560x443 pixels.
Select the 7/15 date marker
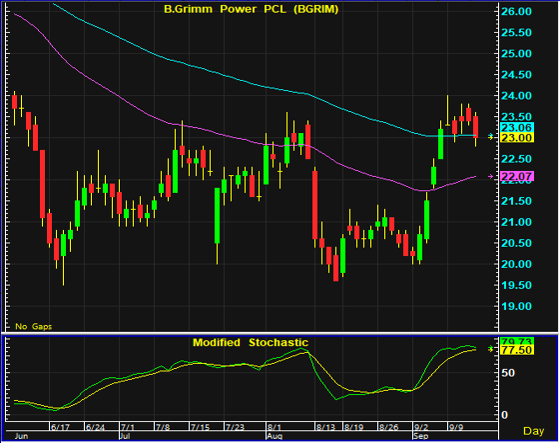pos(199,427)
